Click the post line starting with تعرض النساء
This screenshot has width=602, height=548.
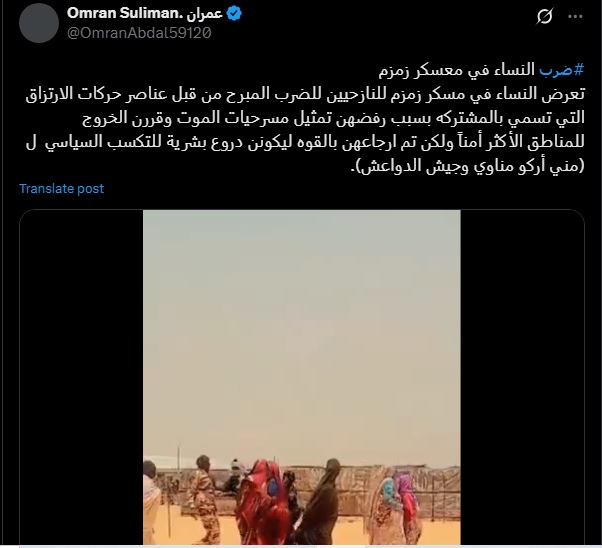pos(305,94)
